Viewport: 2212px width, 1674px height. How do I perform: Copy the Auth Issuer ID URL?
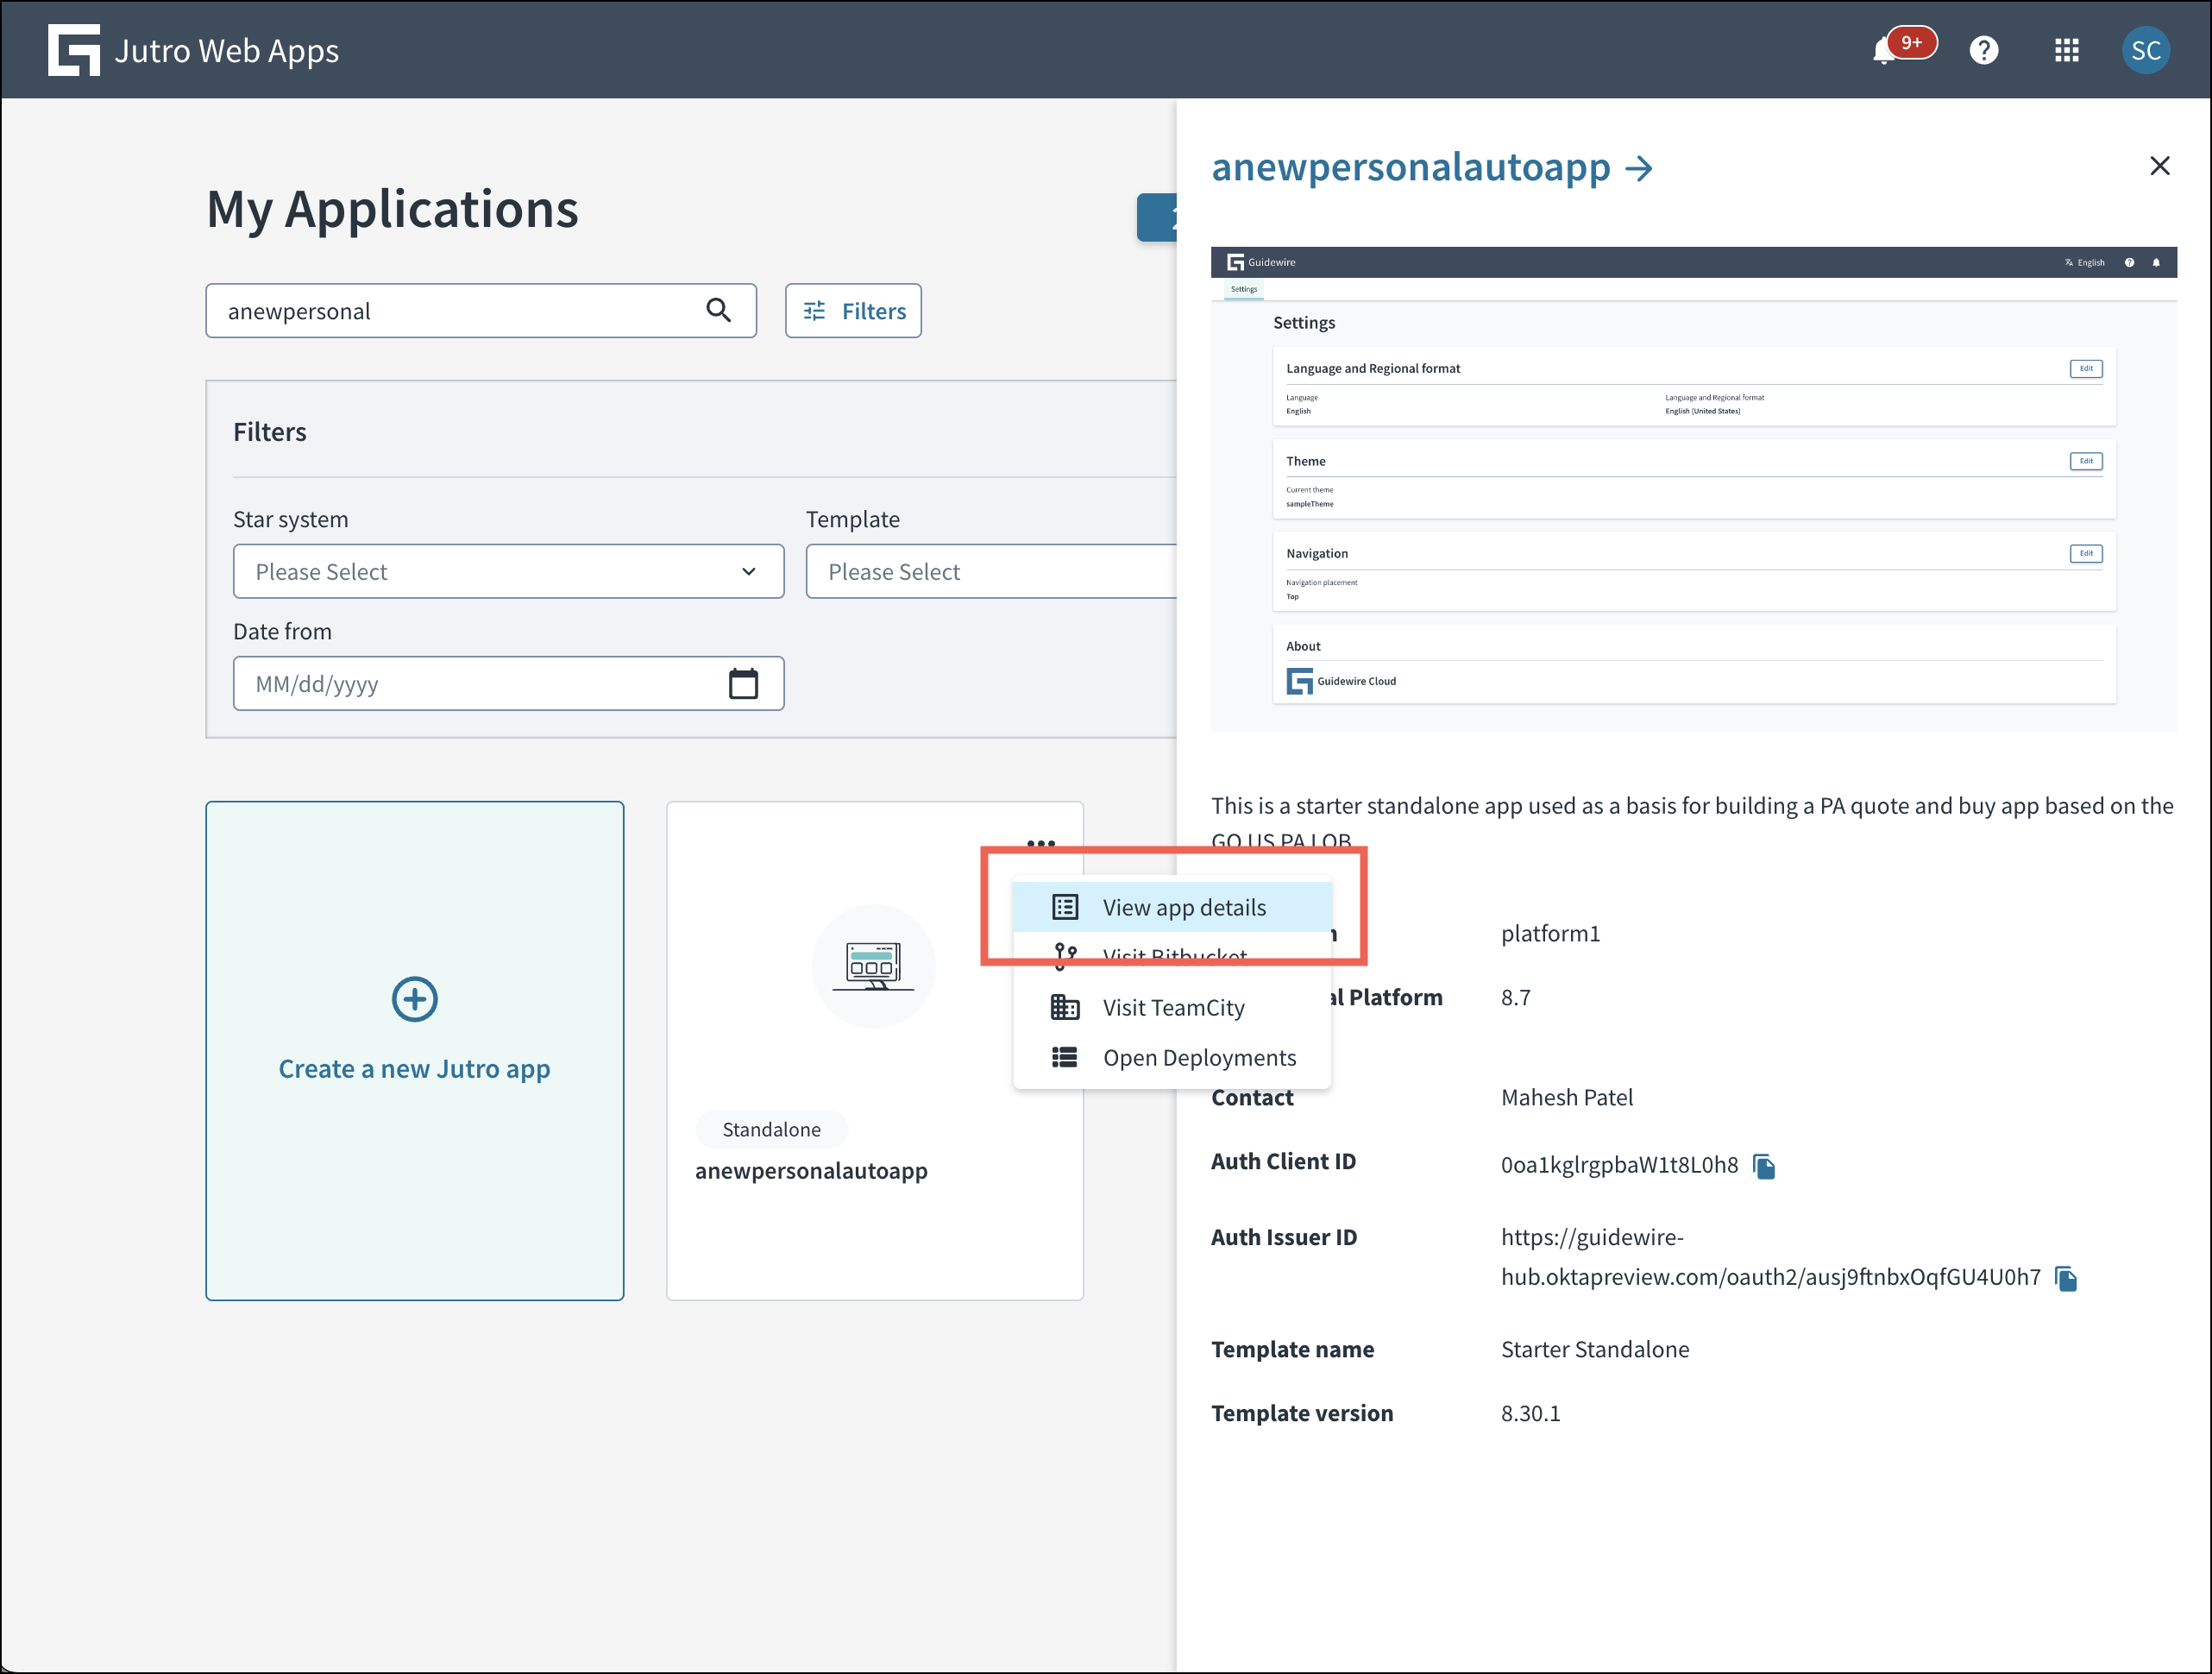pyautogui.click(x=2066, y=1278)
